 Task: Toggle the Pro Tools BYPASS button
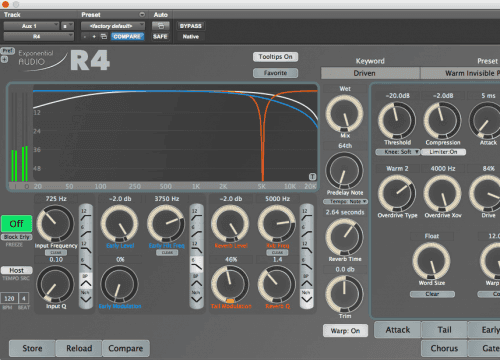pos(191,26)
